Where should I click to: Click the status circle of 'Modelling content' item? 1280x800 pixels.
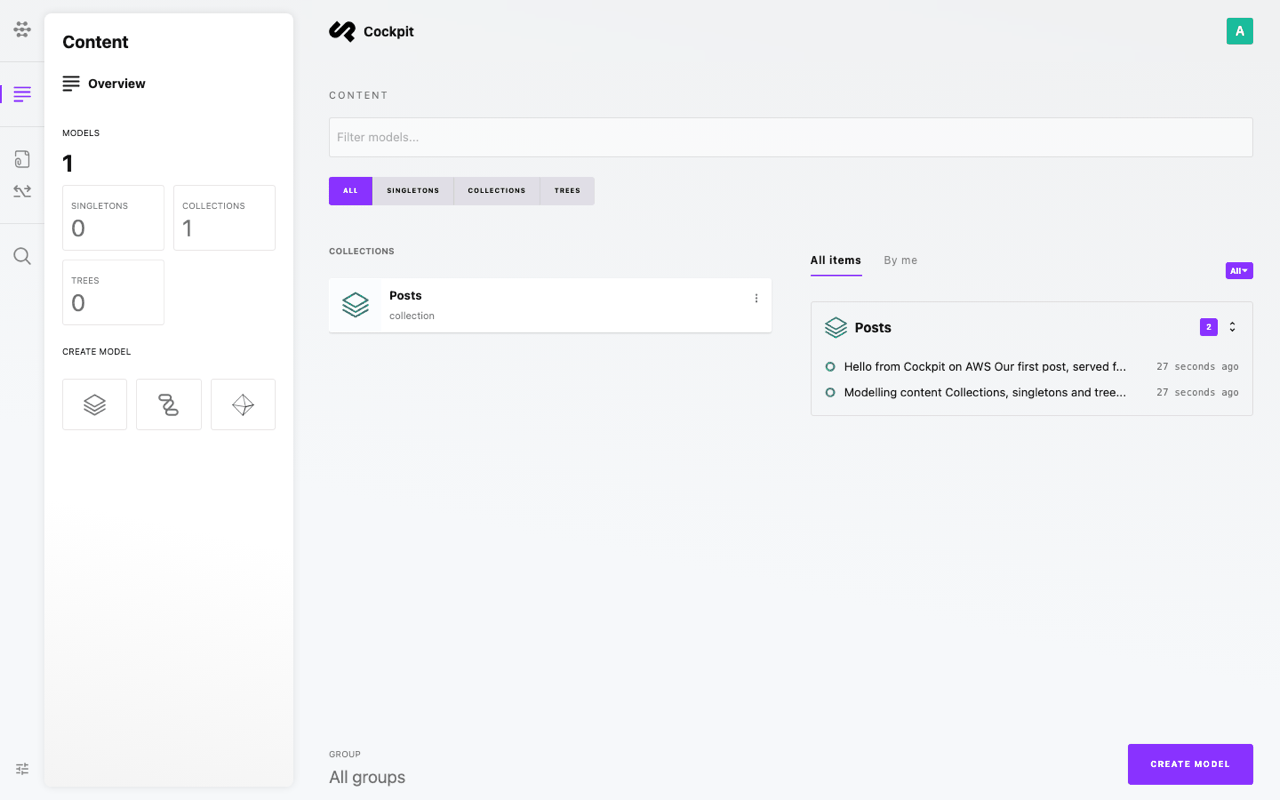830,393
